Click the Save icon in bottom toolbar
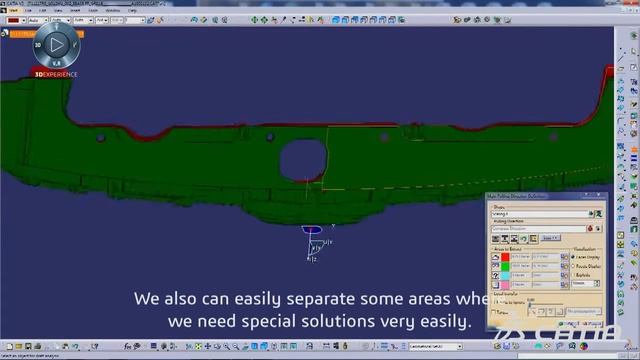The width and height of the screenshot is (640, 360). click(x=28, y=347)
